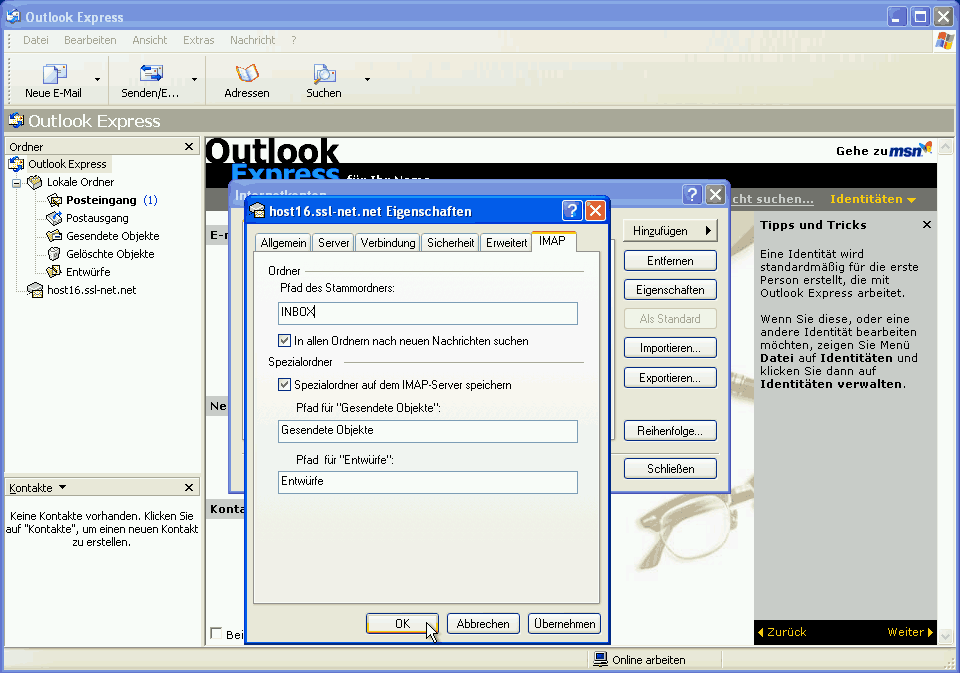960x673 pixels.
Task: Click the INBOX root folder path field
Action: click(x=428, y=312)
